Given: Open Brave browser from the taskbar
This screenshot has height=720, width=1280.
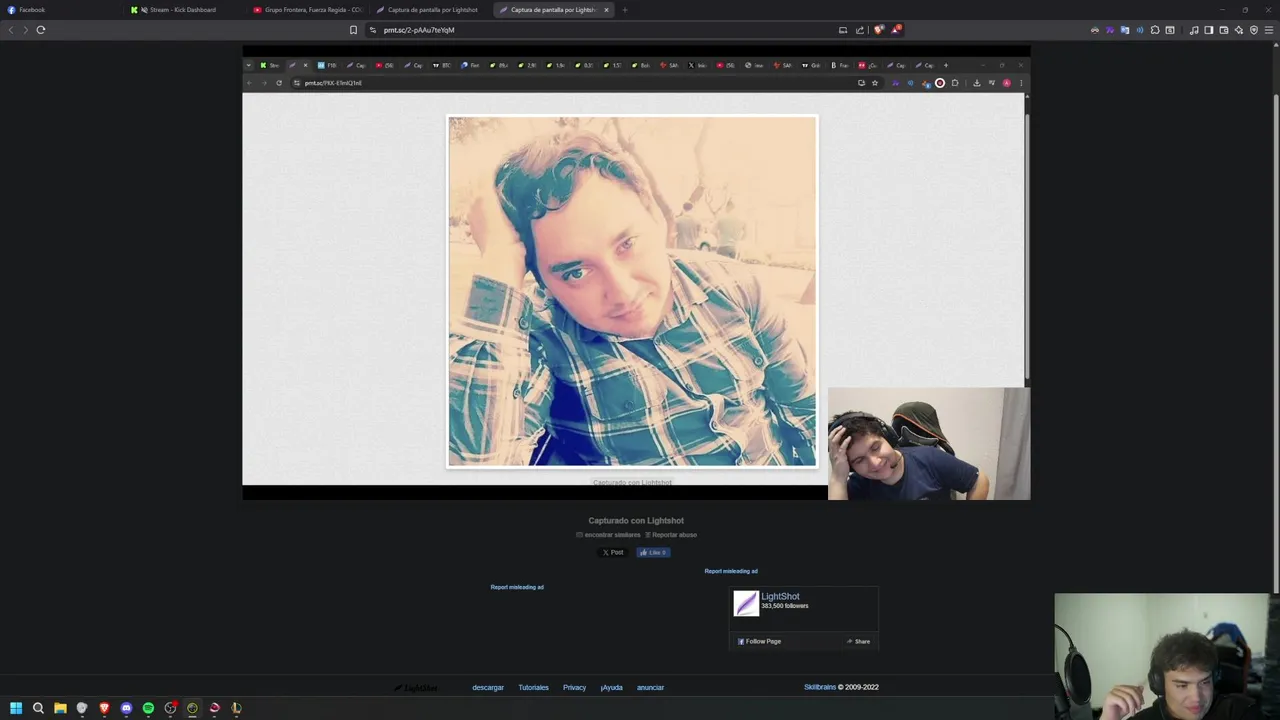Looking at the screenshot, I should [104, 708].
